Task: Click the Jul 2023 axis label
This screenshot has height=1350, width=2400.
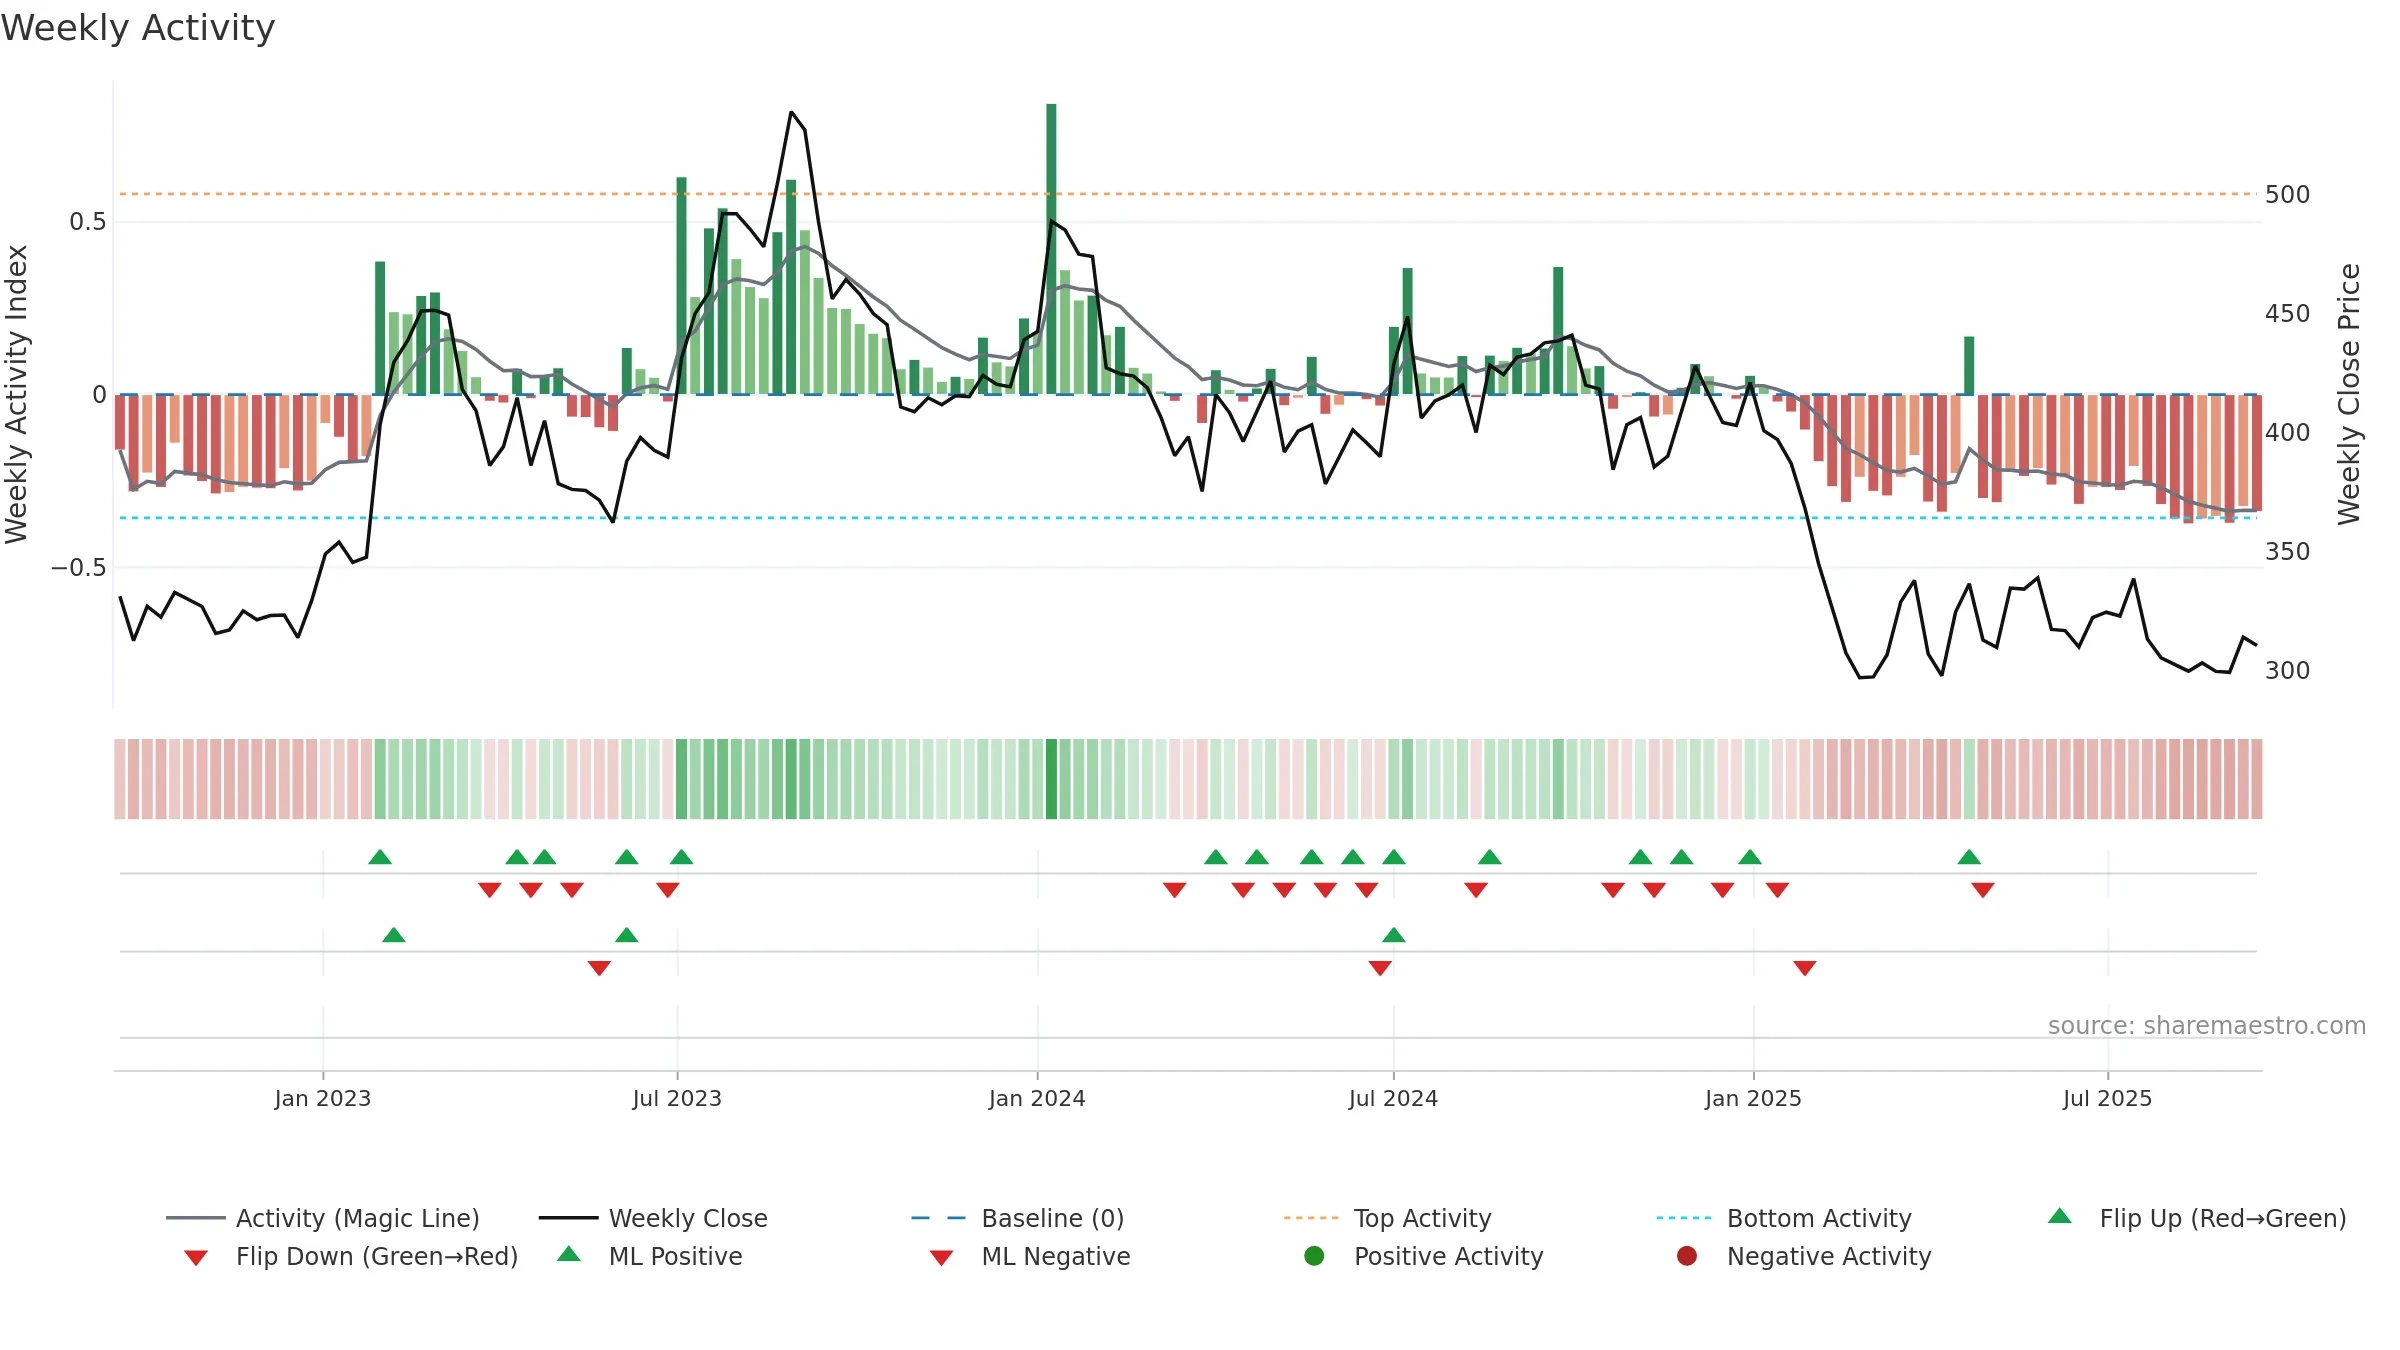Action: click(677, 1098)
